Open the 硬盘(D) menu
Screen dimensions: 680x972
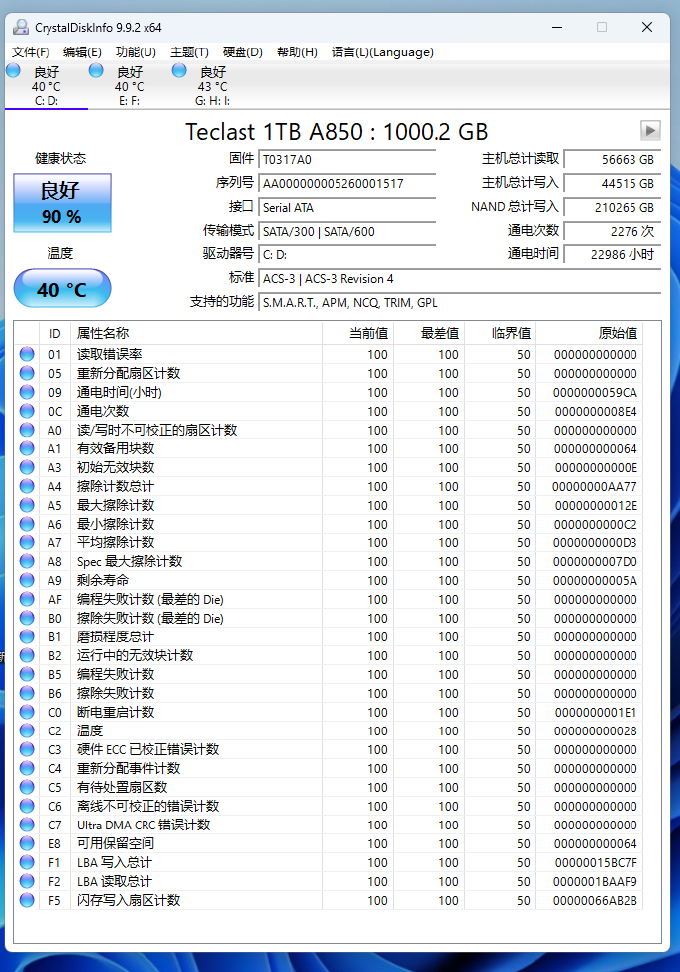pyautogui.click(x=243, y=52)
